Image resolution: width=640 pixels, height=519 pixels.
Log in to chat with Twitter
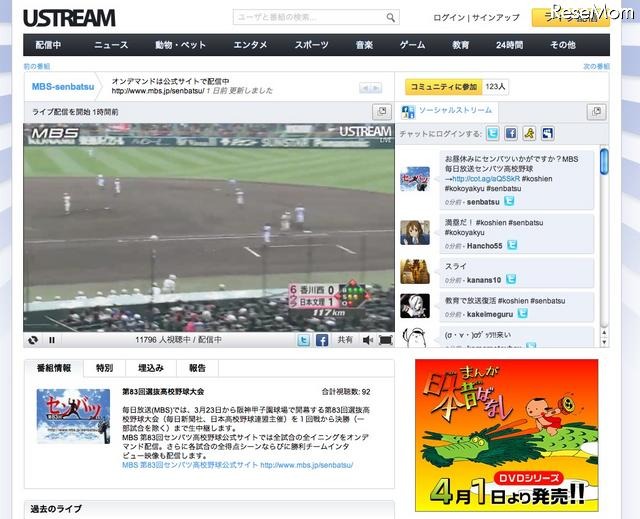(493, 133)
